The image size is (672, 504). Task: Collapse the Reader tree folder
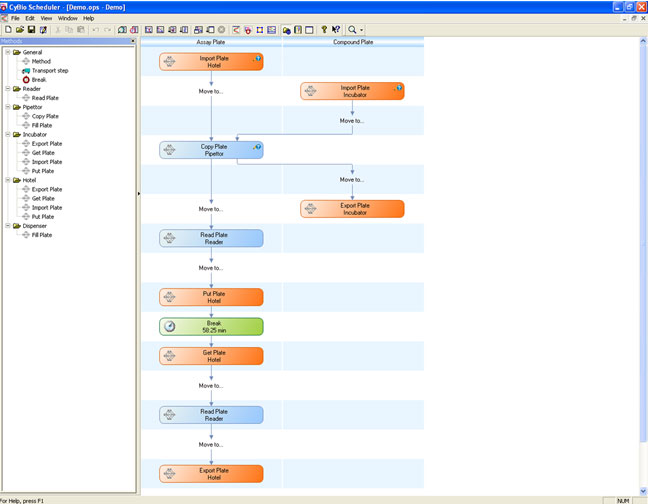[8, 89]
